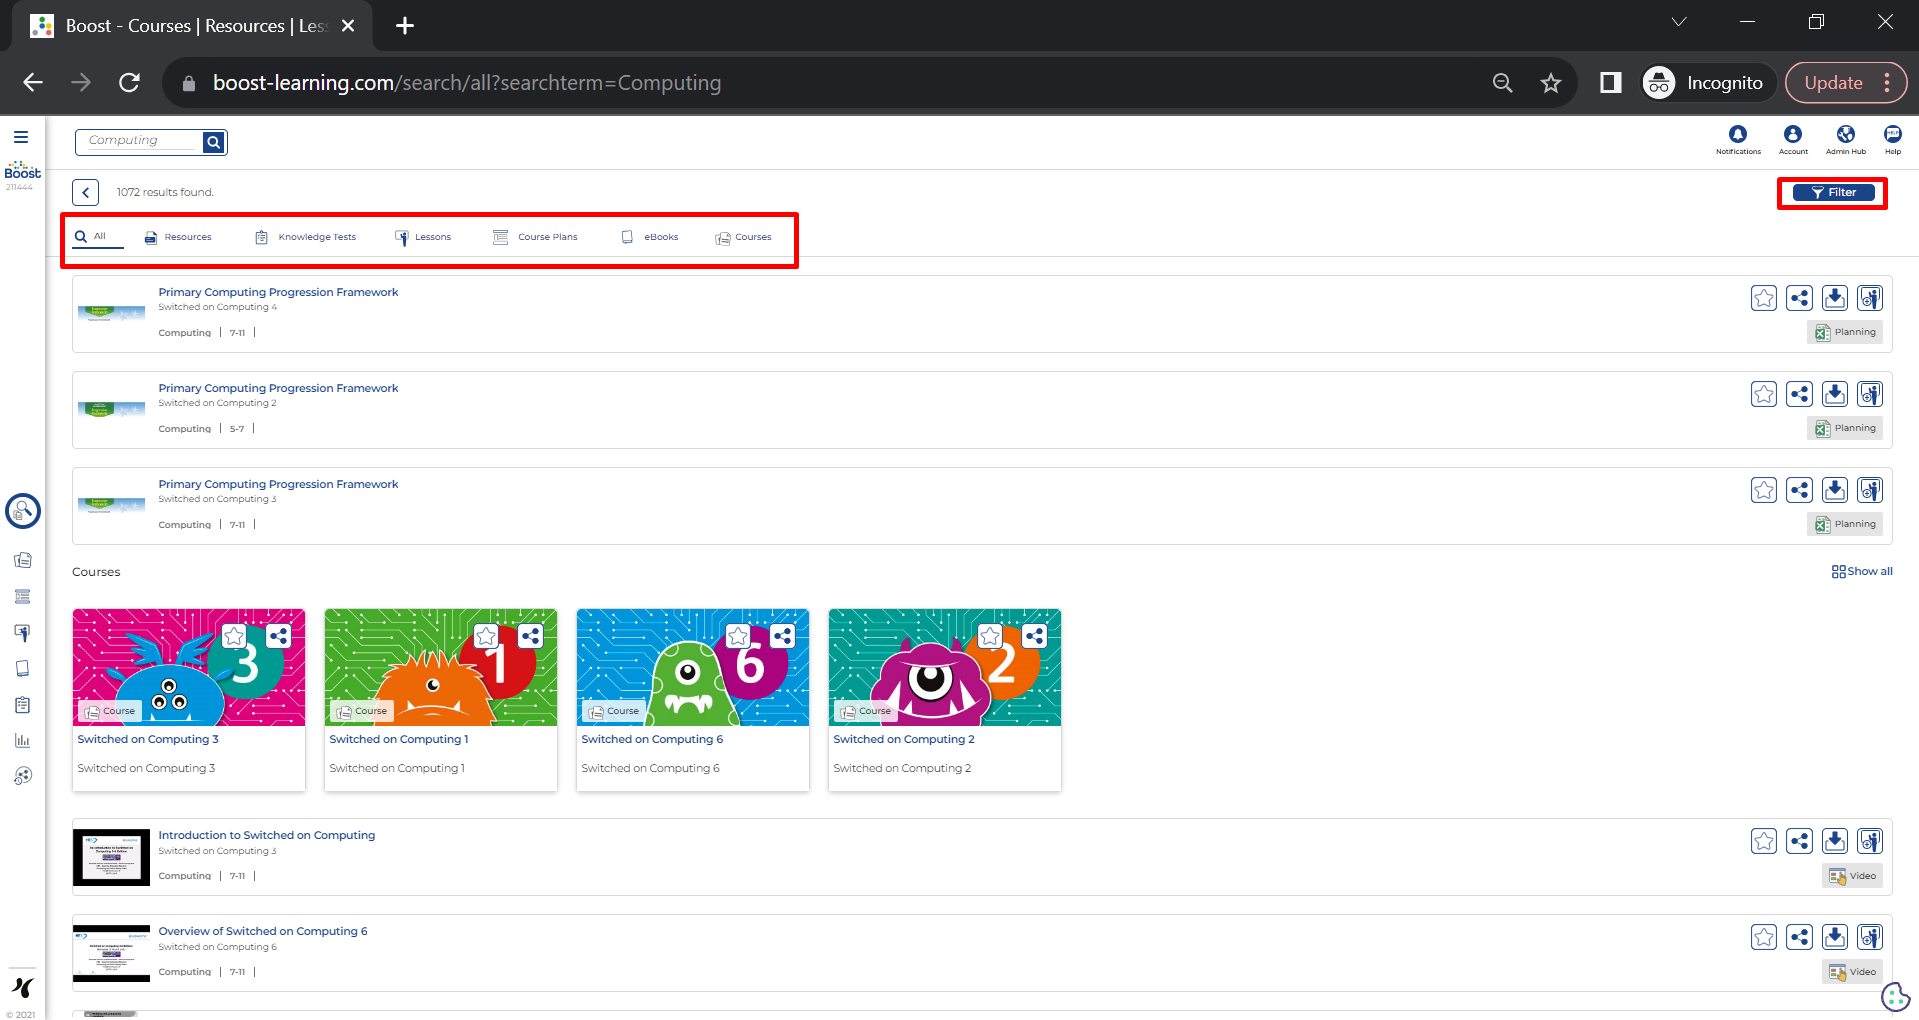
Task: Open the browser tab search chevron
Action: pyautogui.click(x=1679, y=22)
